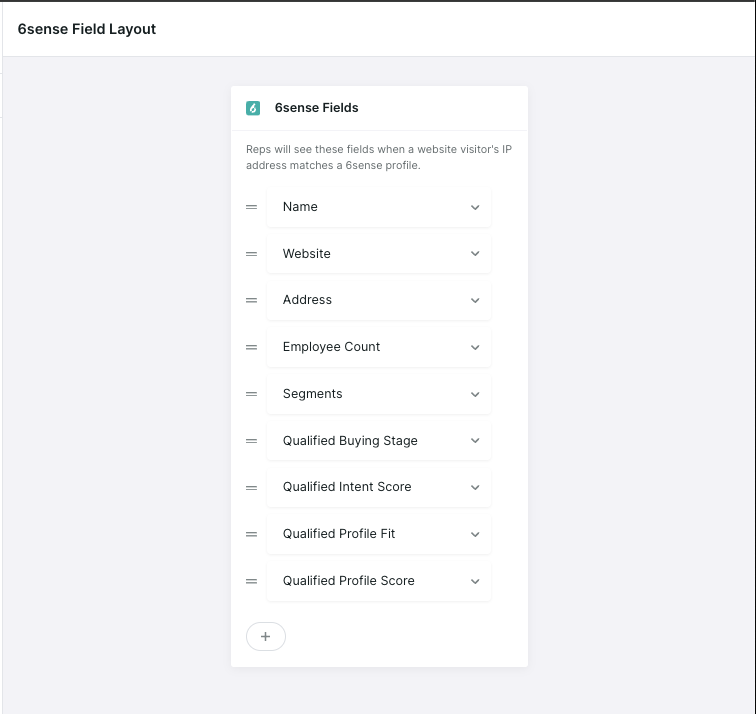The height and width of the screenshot is (714, 756).
Task: Click the drag handle beside Qualified Profile Fit
Action: coord(251,534)
